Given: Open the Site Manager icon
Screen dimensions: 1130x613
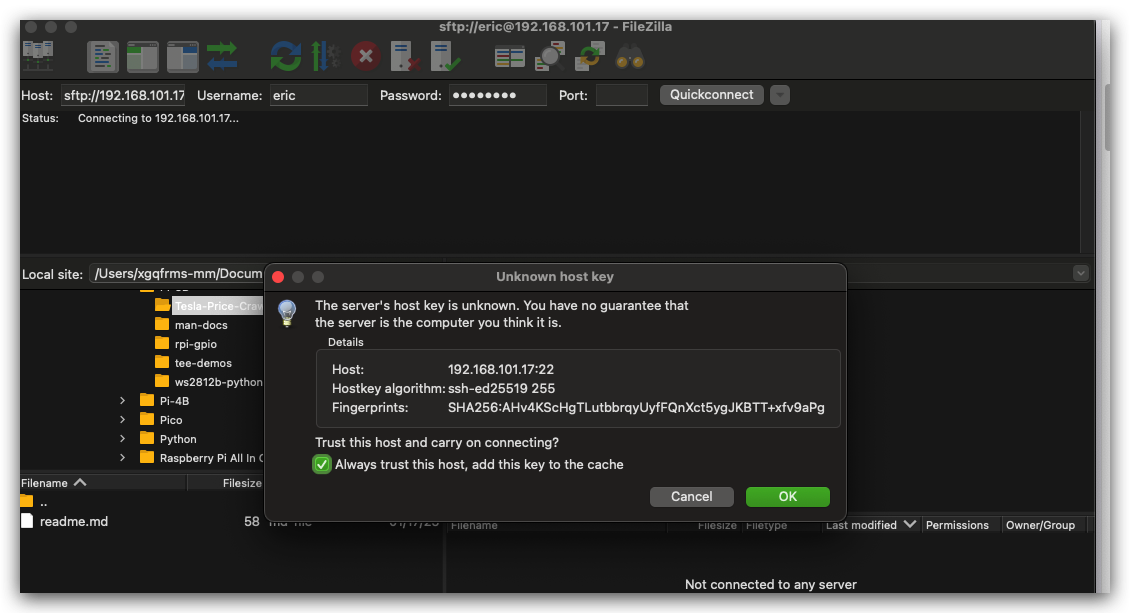Looking at the screenshot, I should 38,56.
